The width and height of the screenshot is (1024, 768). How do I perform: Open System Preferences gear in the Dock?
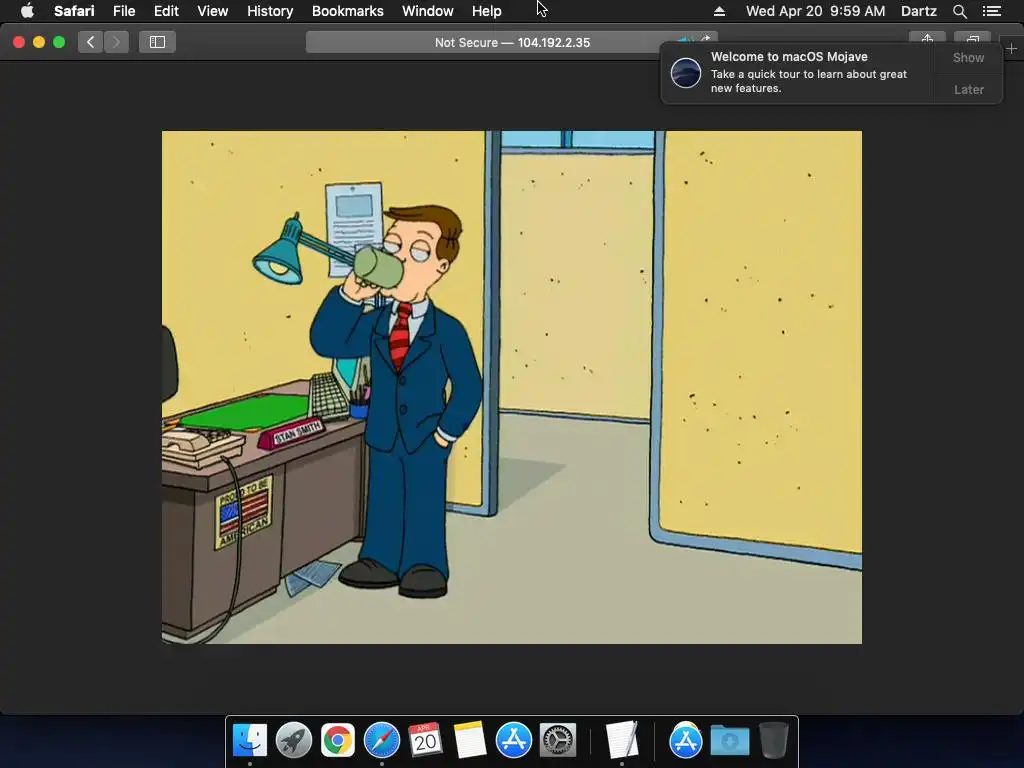[x=557, y=740]
